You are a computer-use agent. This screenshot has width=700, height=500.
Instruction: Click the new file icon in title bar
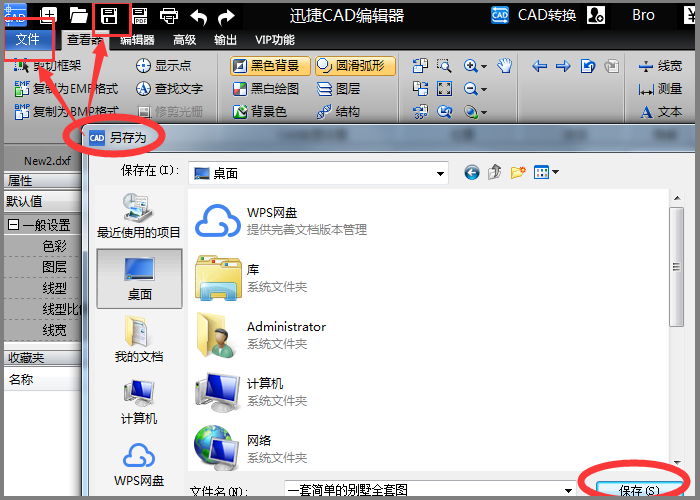coord(49,16)
